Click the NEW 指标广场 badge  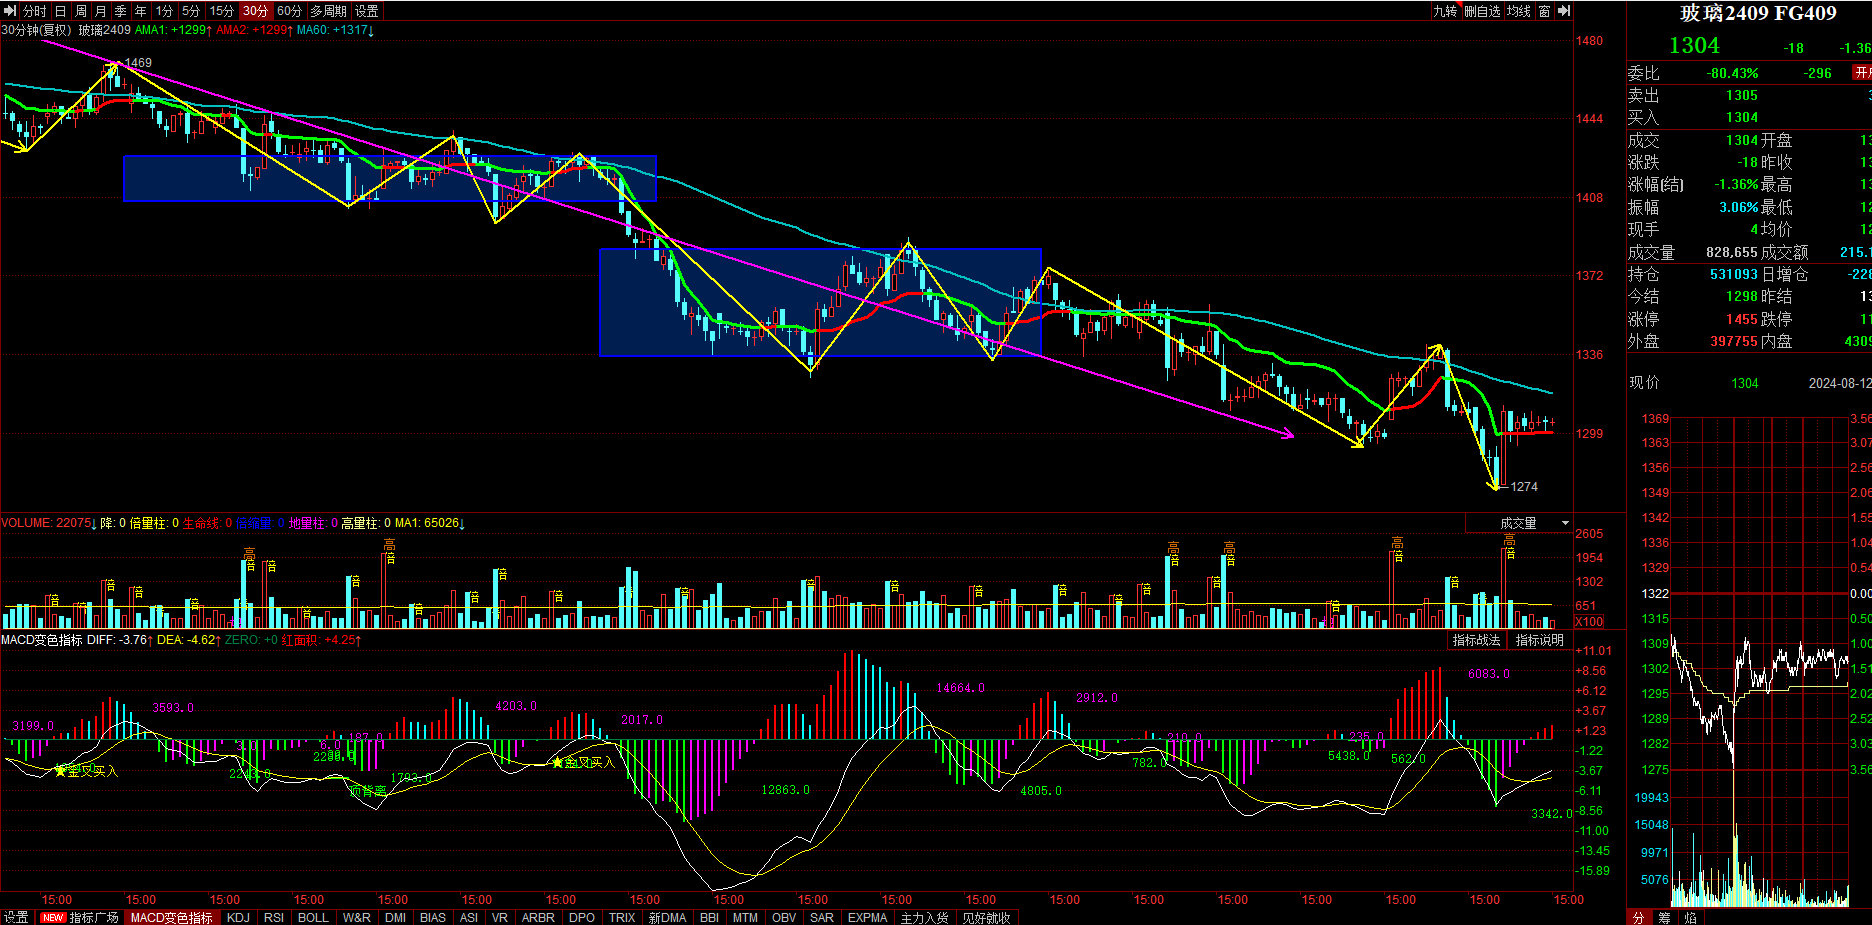pos(53,917)
